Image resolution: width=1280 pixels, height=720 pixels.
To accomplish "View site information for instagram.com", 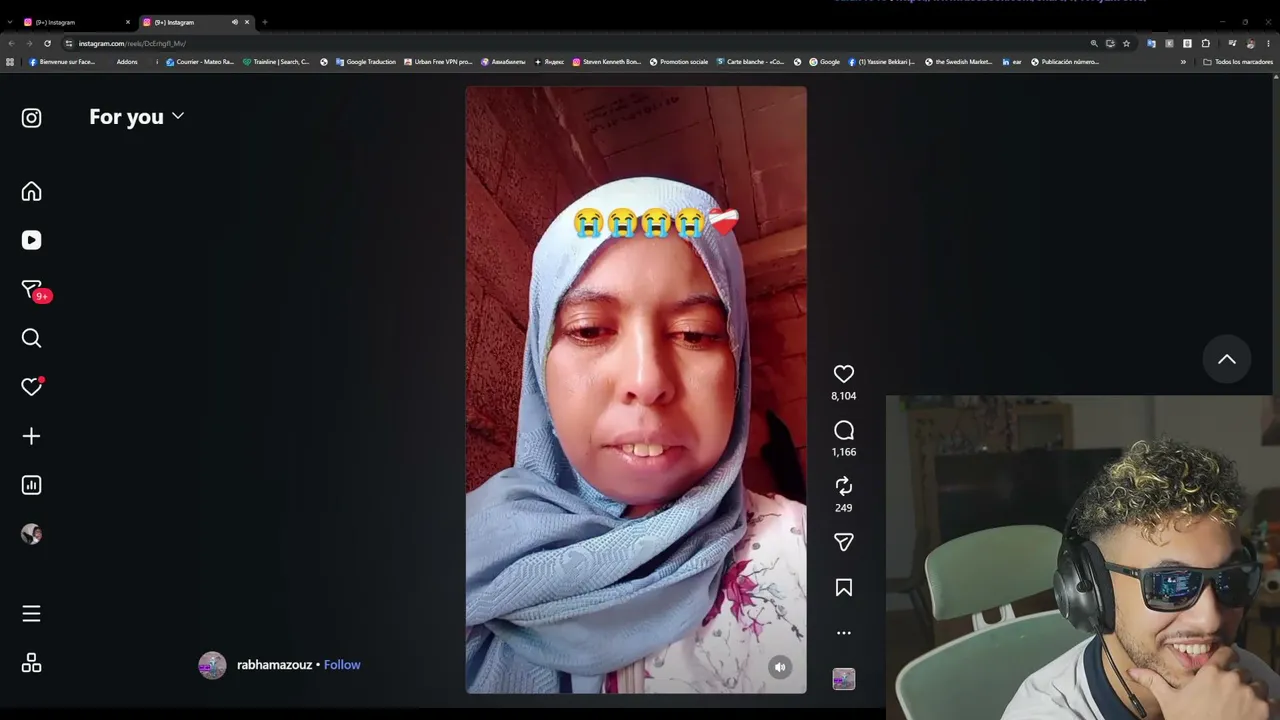I will [x=69, y=43].
